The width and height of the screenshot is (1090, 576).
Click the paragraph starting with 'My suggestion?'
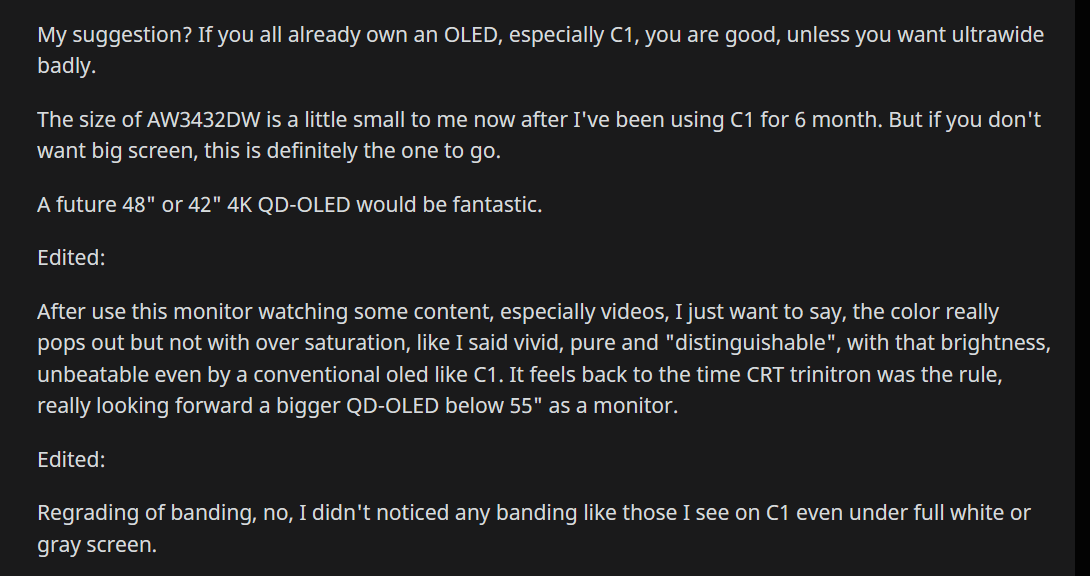[541, 50]
